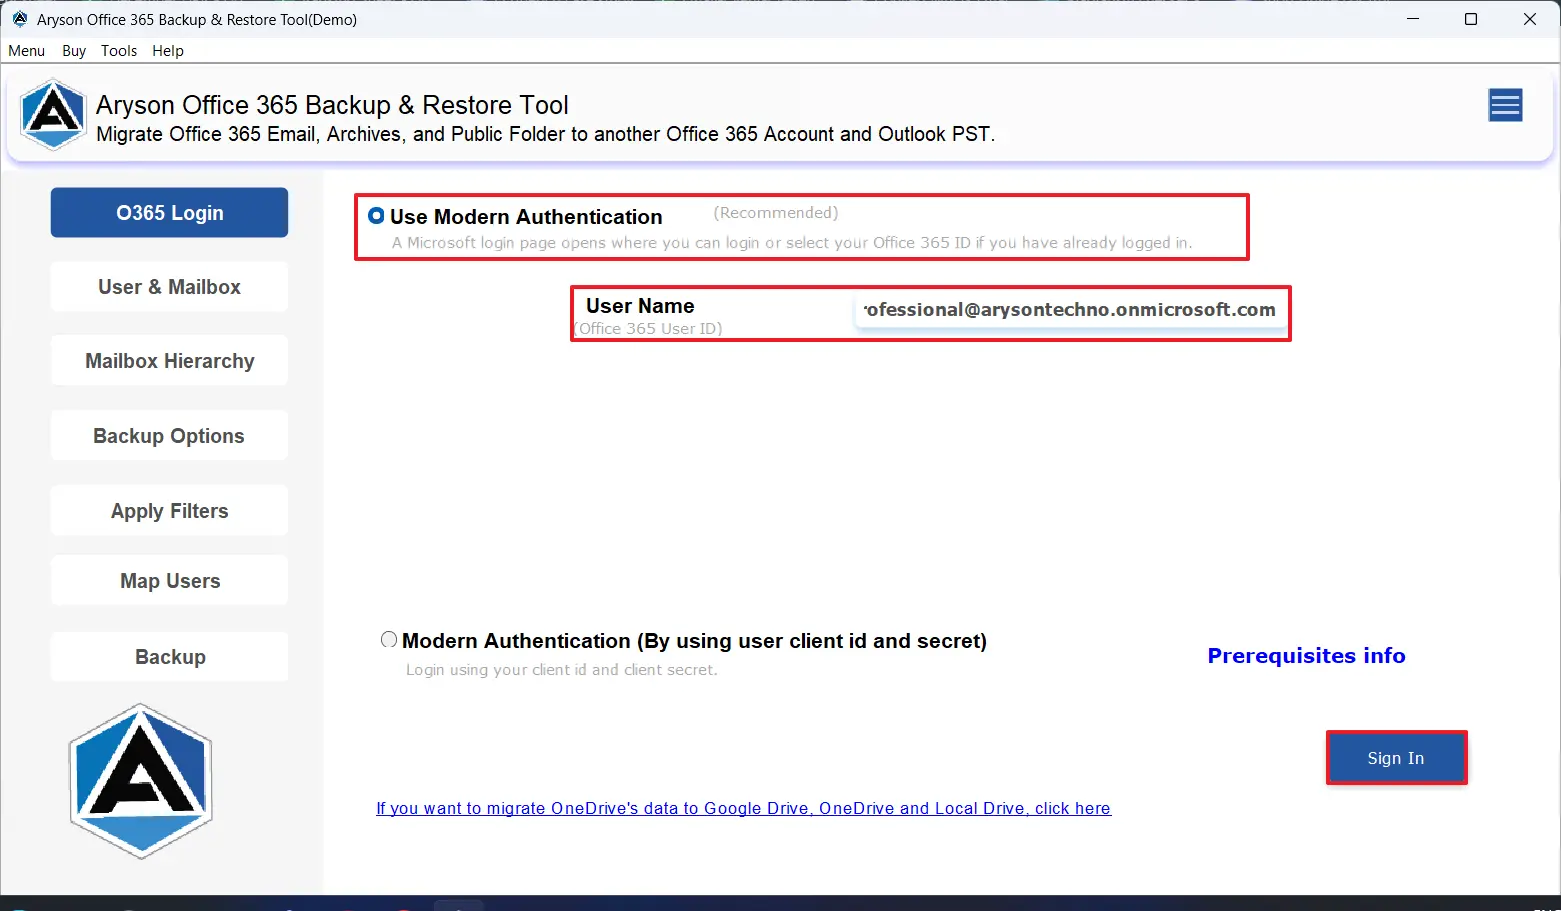Click inside the User Name input field
1561x911 pixels.
[1070, 309]
